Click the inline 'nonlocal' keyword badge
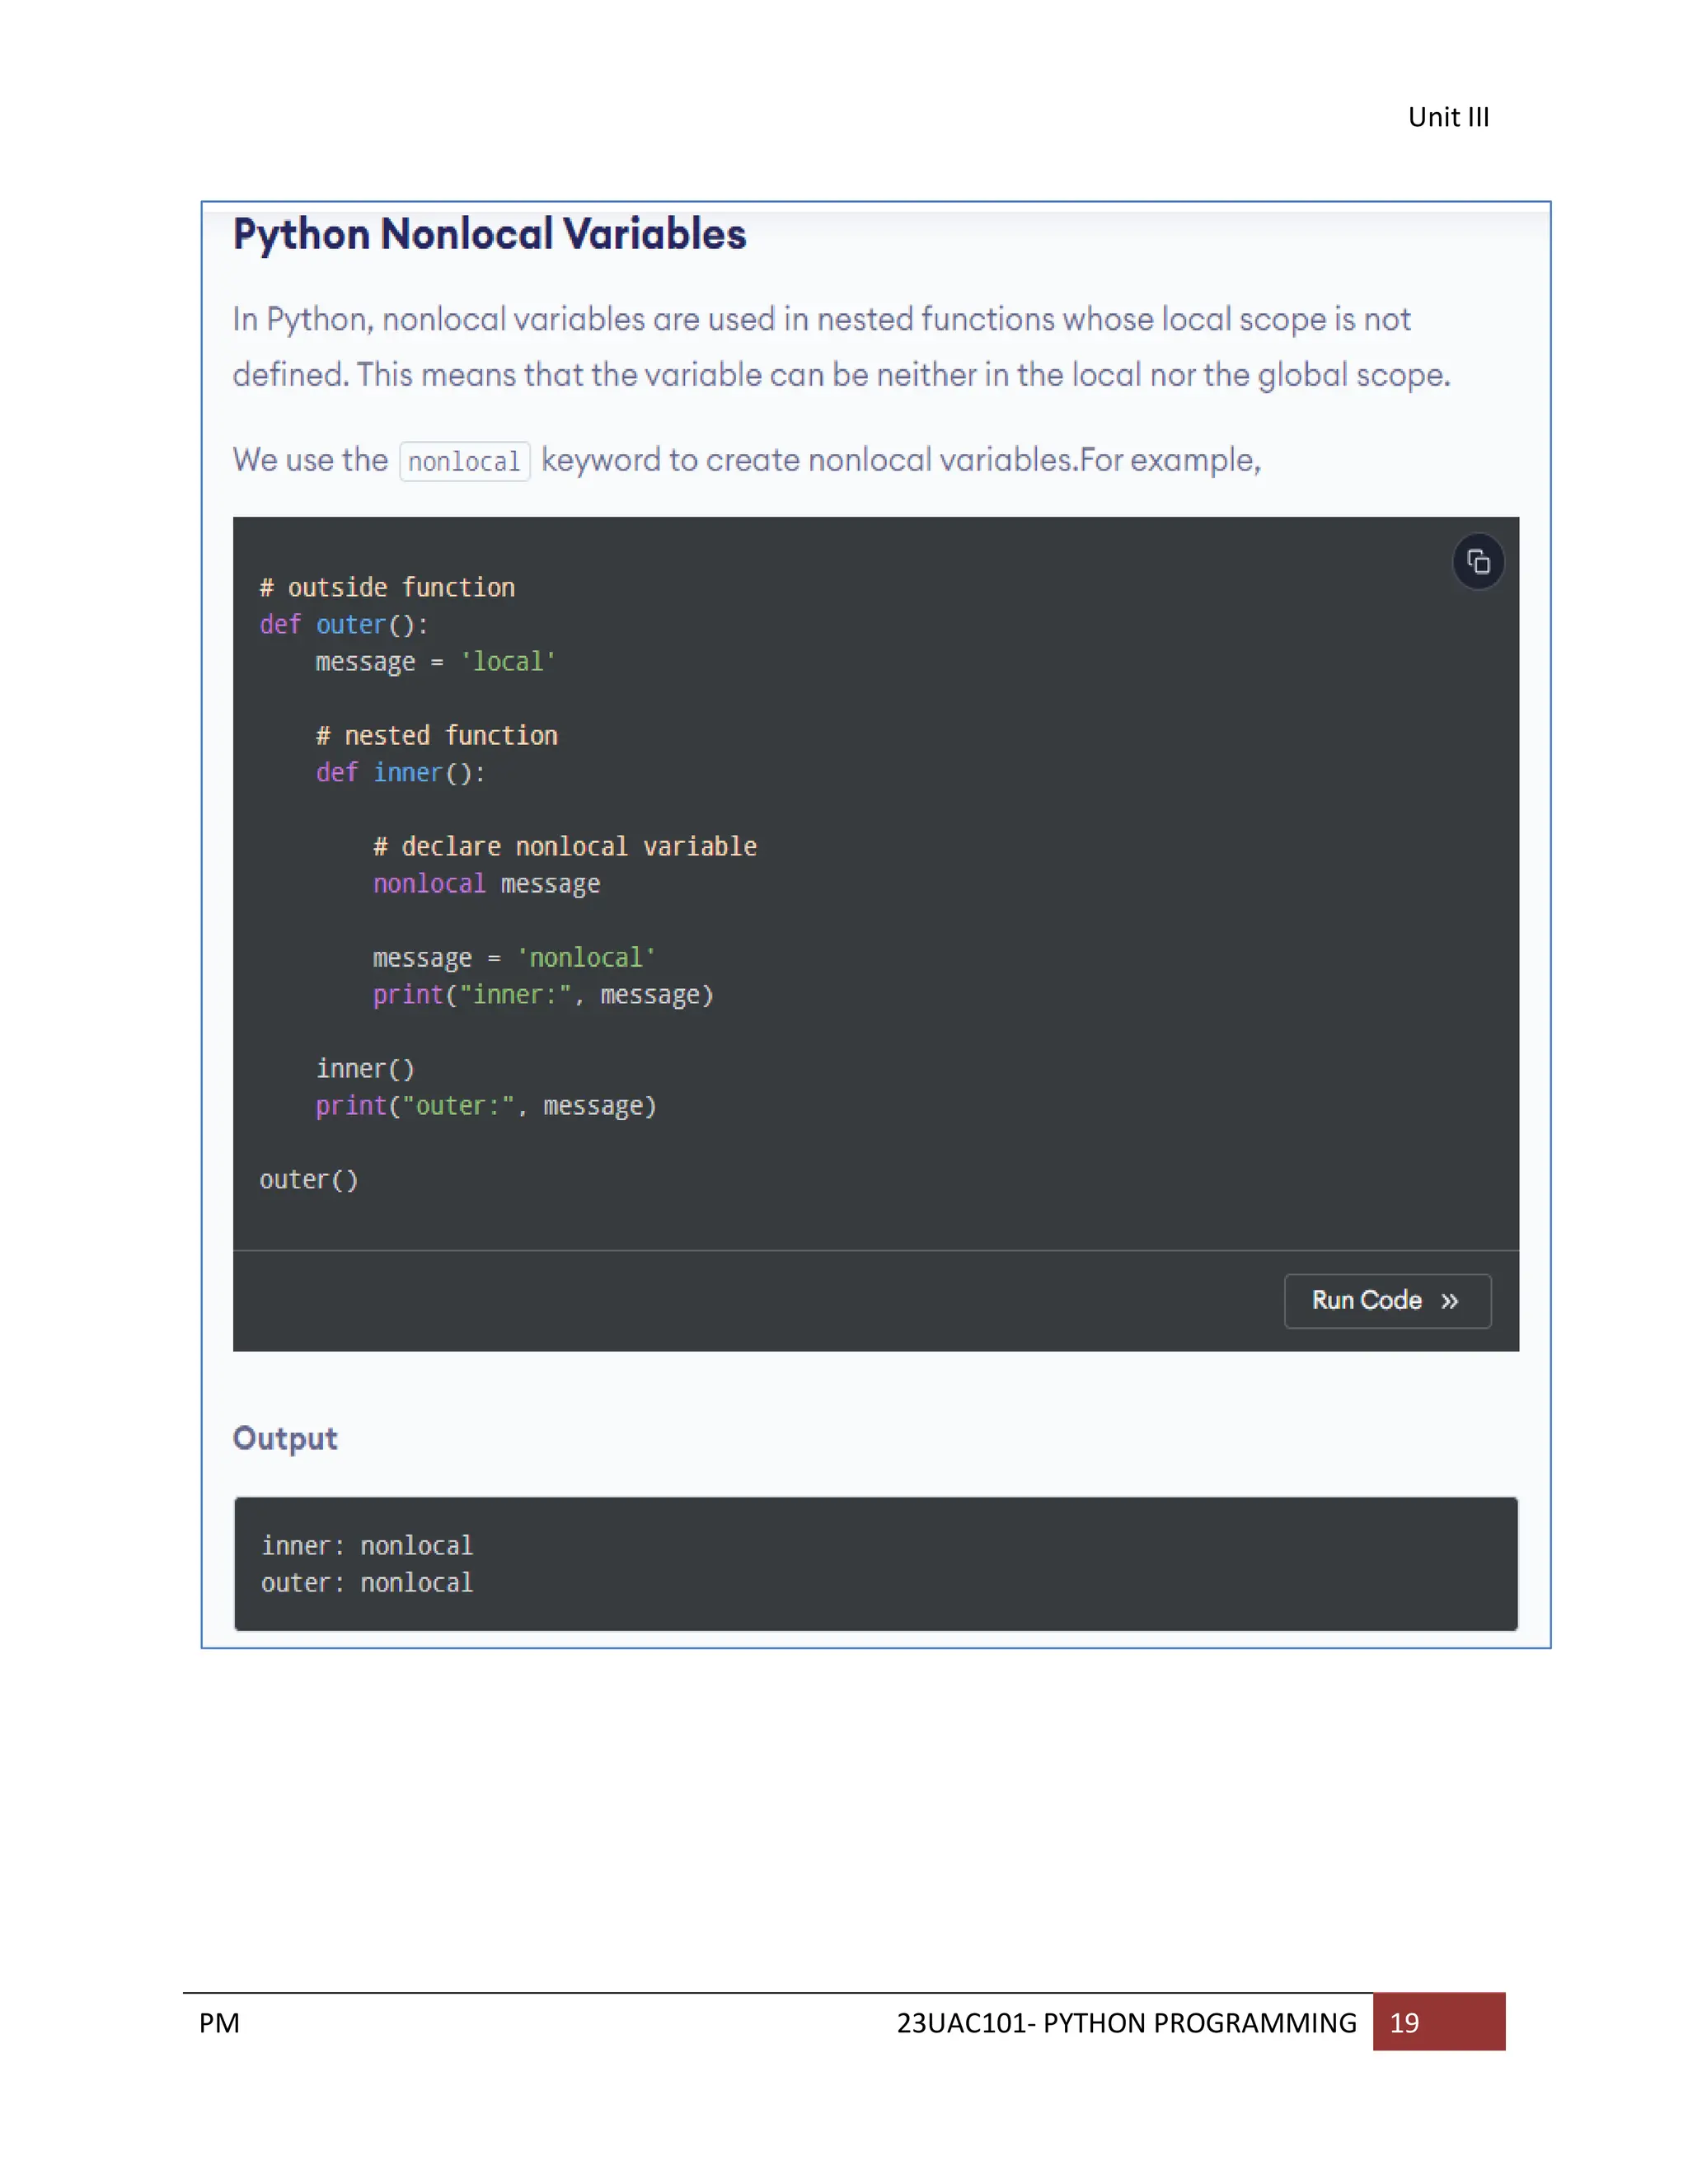Viewport: 1688px width, 2184px height. tap(464, 461)
